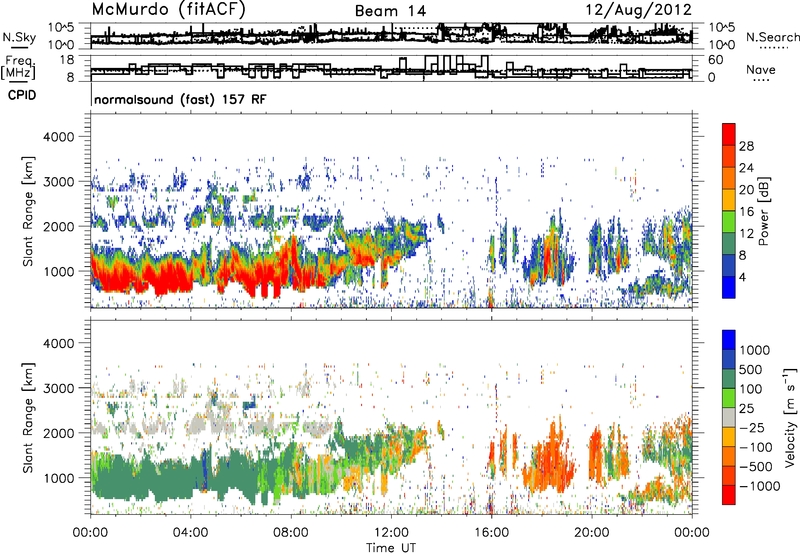
Task: Pick the blue swatch above 1000 on the velocity colorbar
Action: [x=729, y=340]
